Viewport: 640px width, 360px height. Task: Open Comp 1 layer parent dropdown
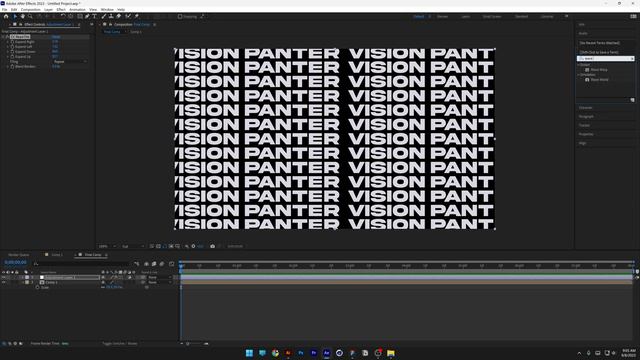click(160, 282)
